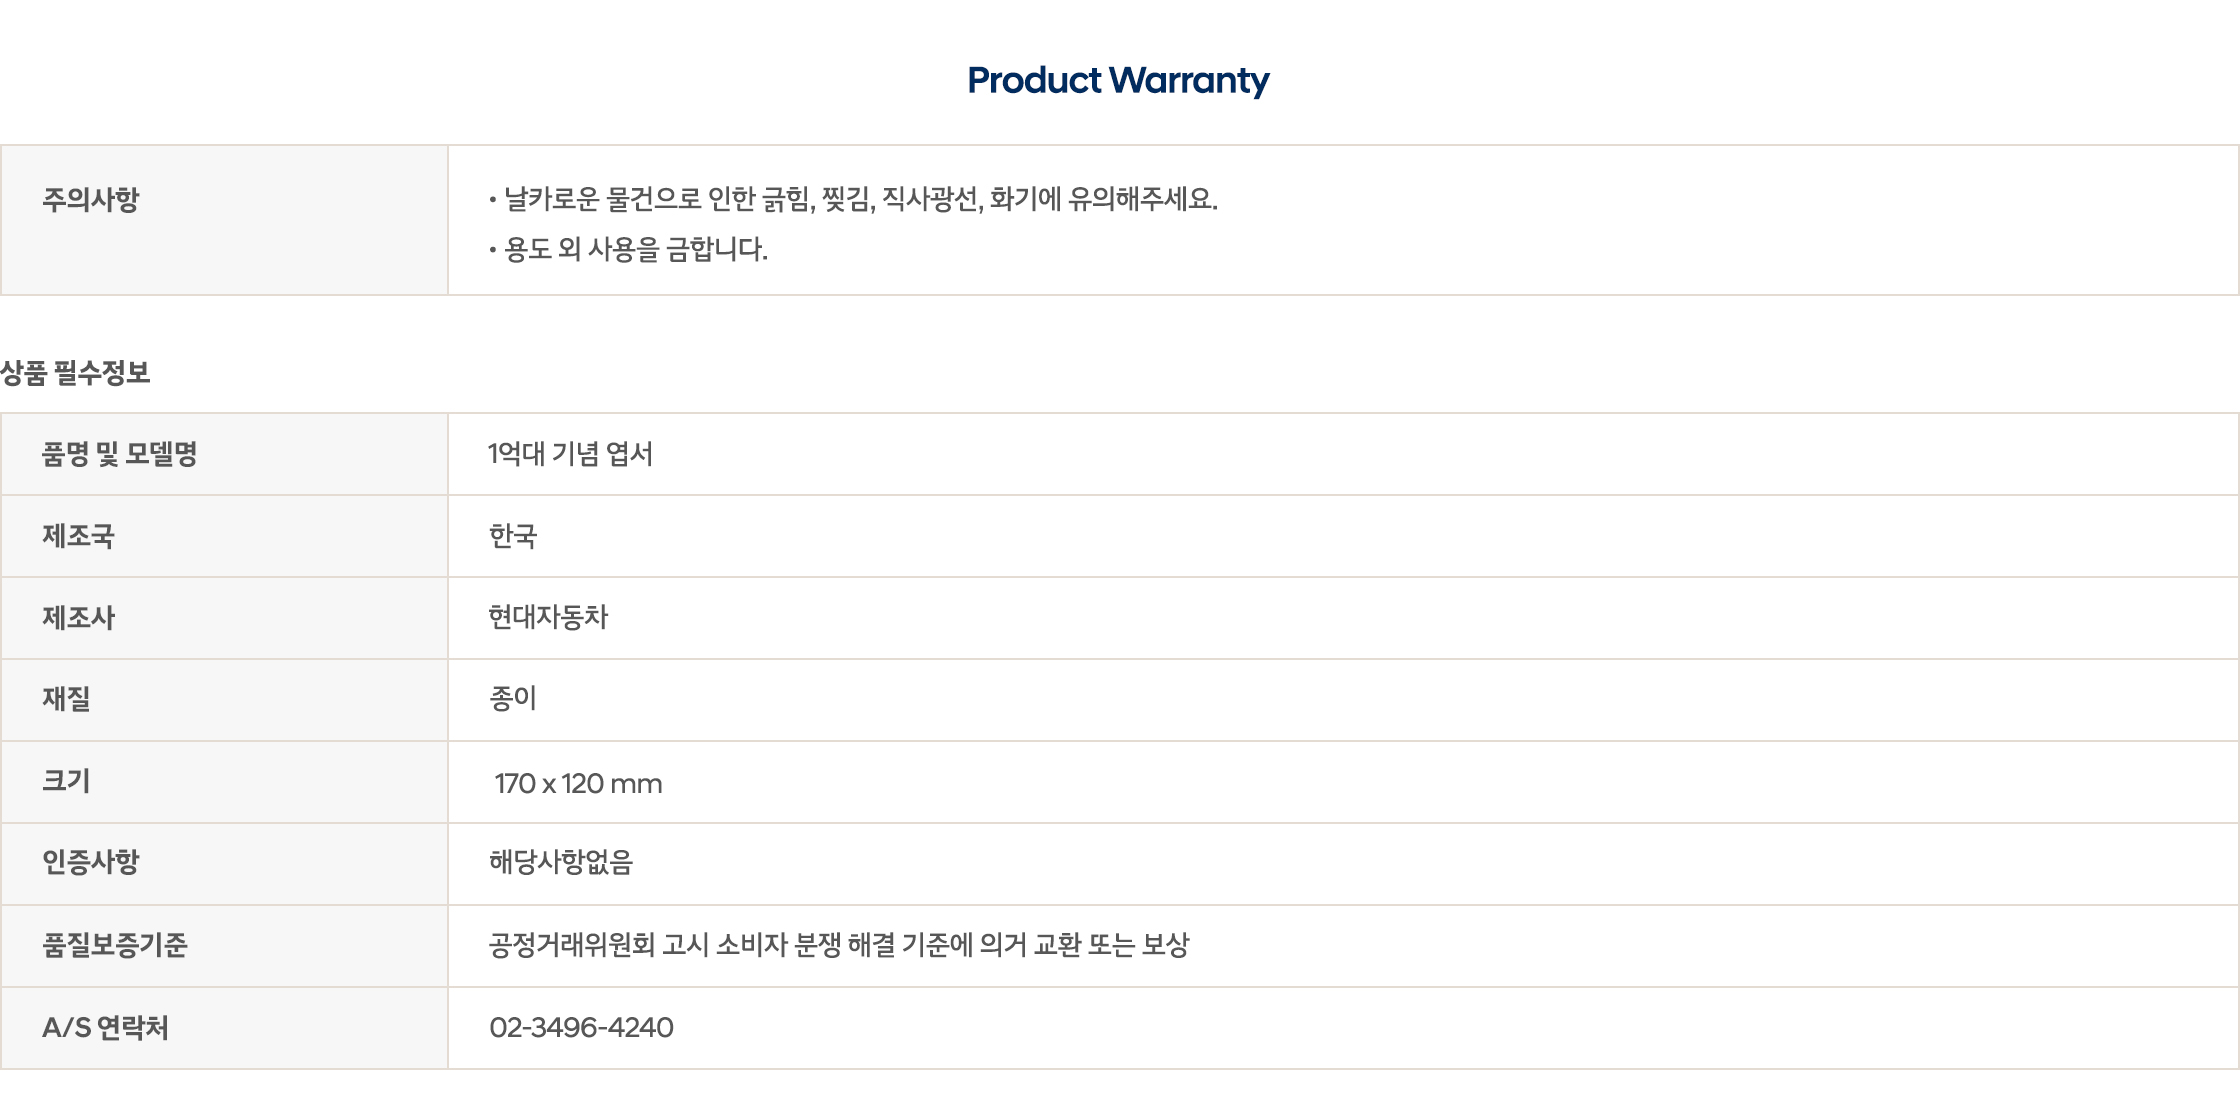Click the 170 x 120 mm size value
This screenshot has height=1096, width=2240.
(x=578, y=783)
